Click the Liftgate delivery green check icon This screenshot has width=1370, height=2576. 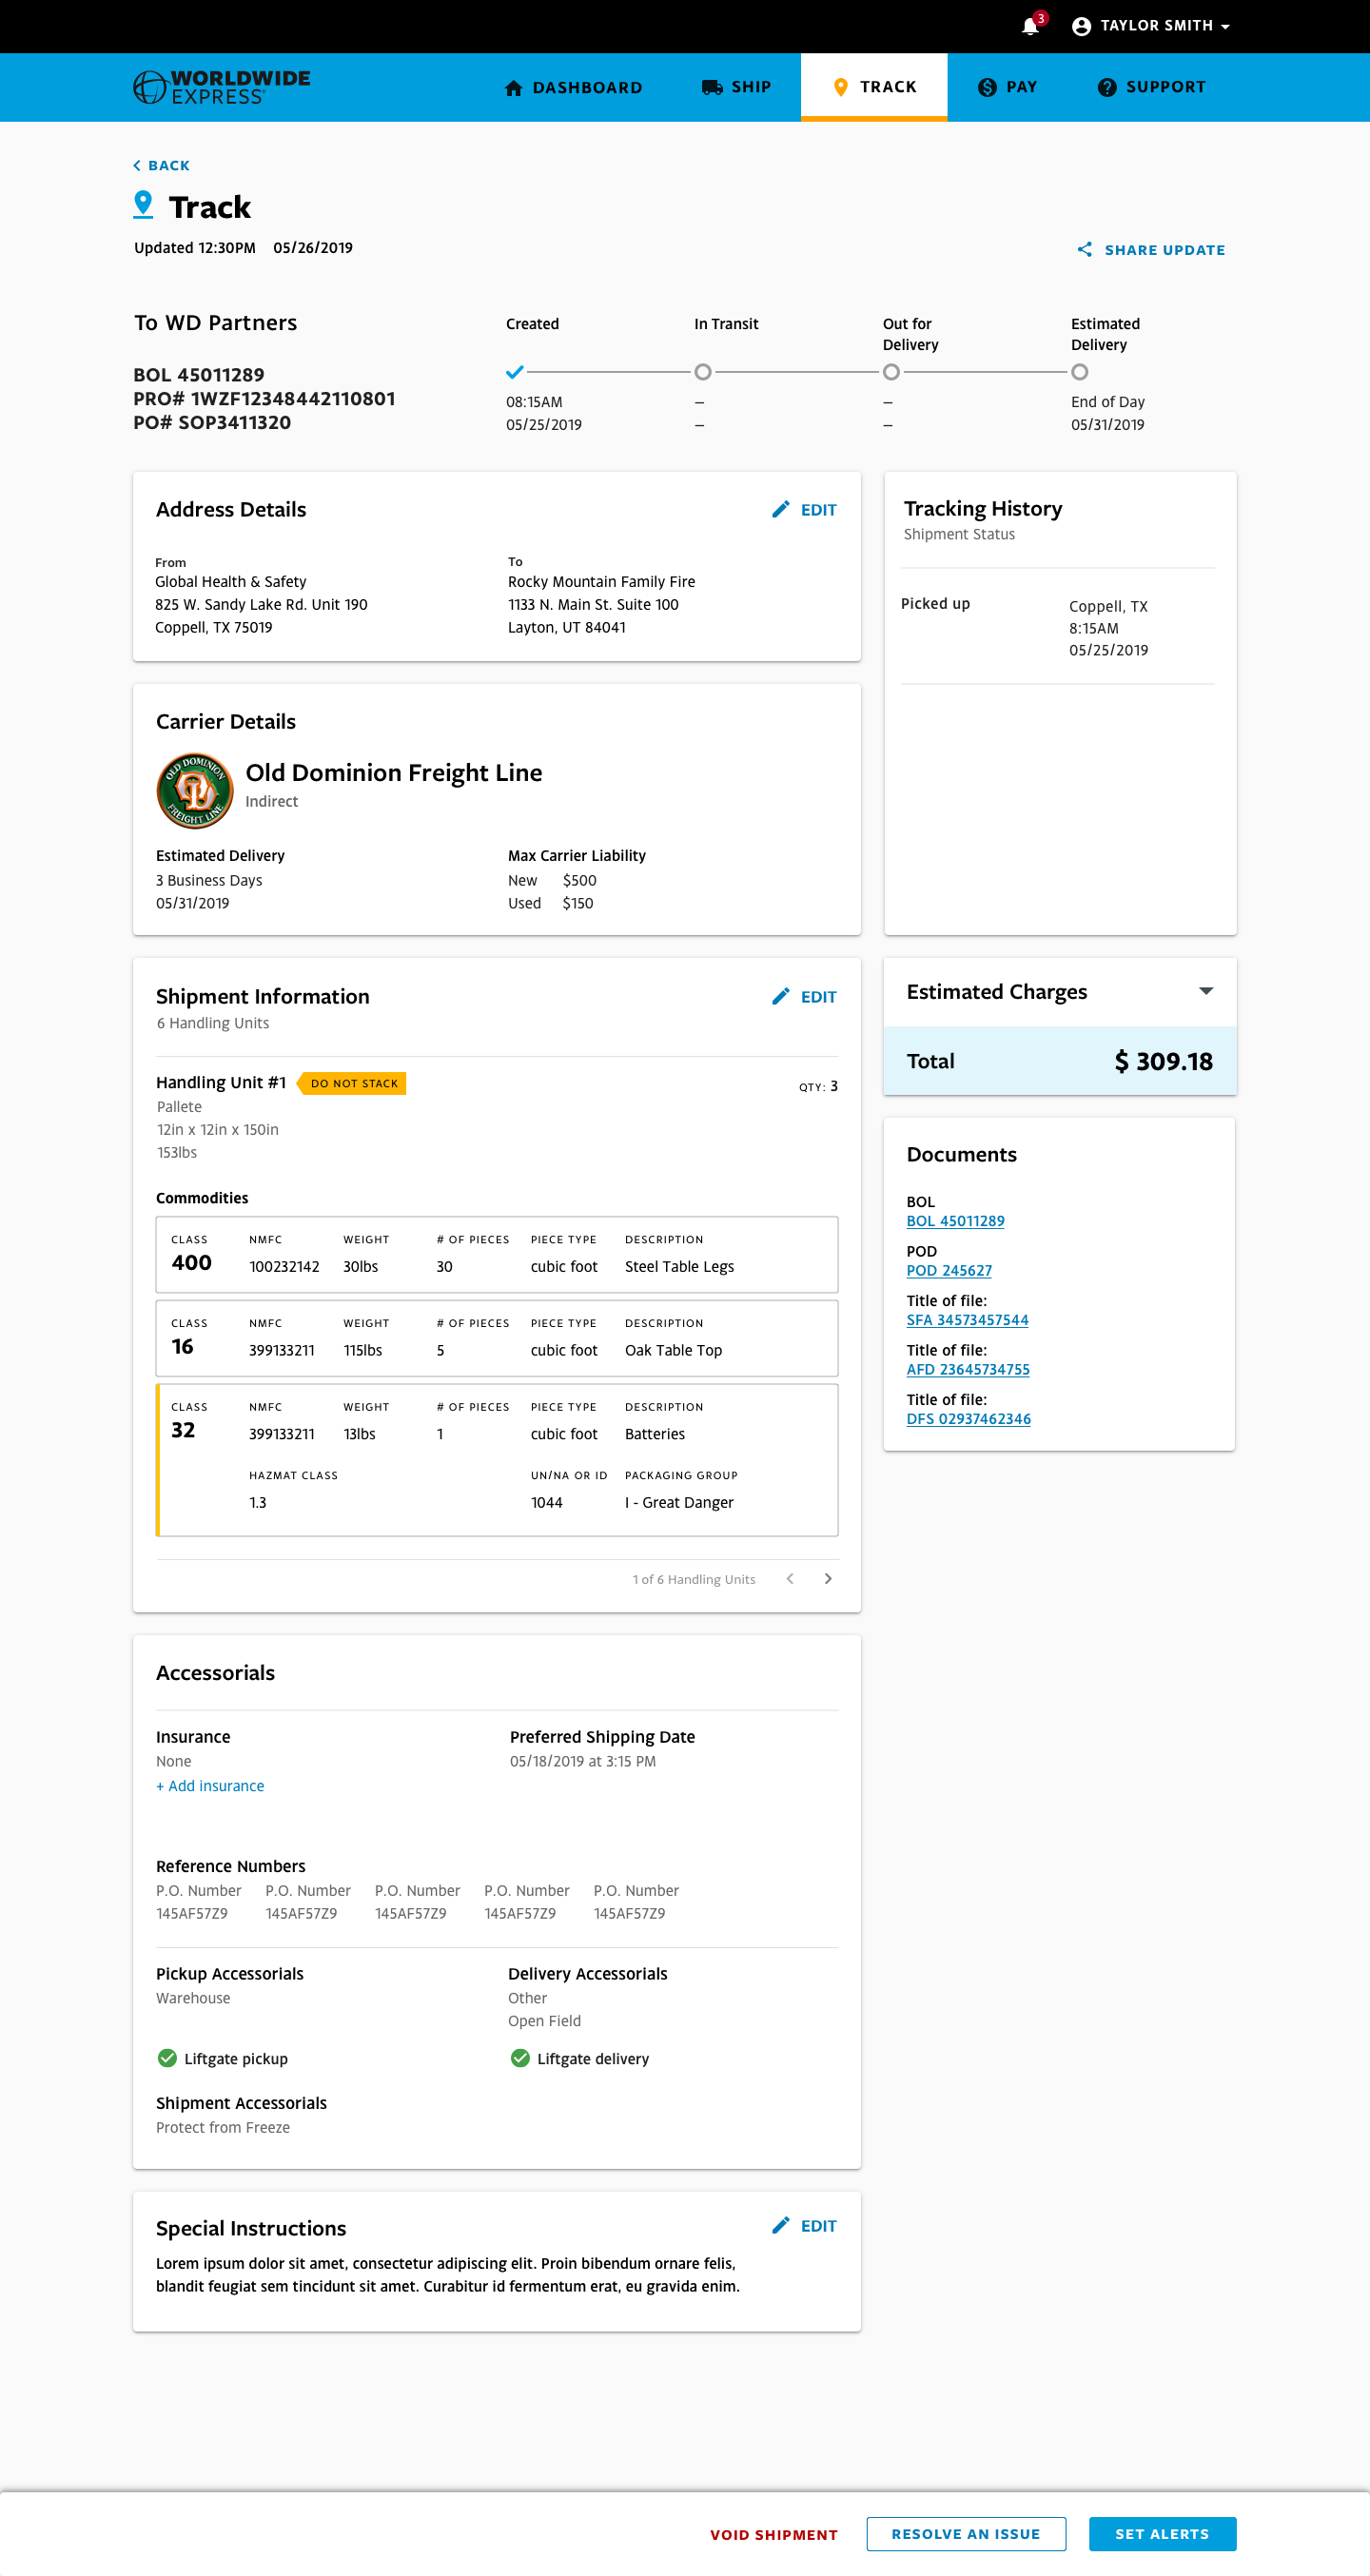click(x=520, y=2058)
